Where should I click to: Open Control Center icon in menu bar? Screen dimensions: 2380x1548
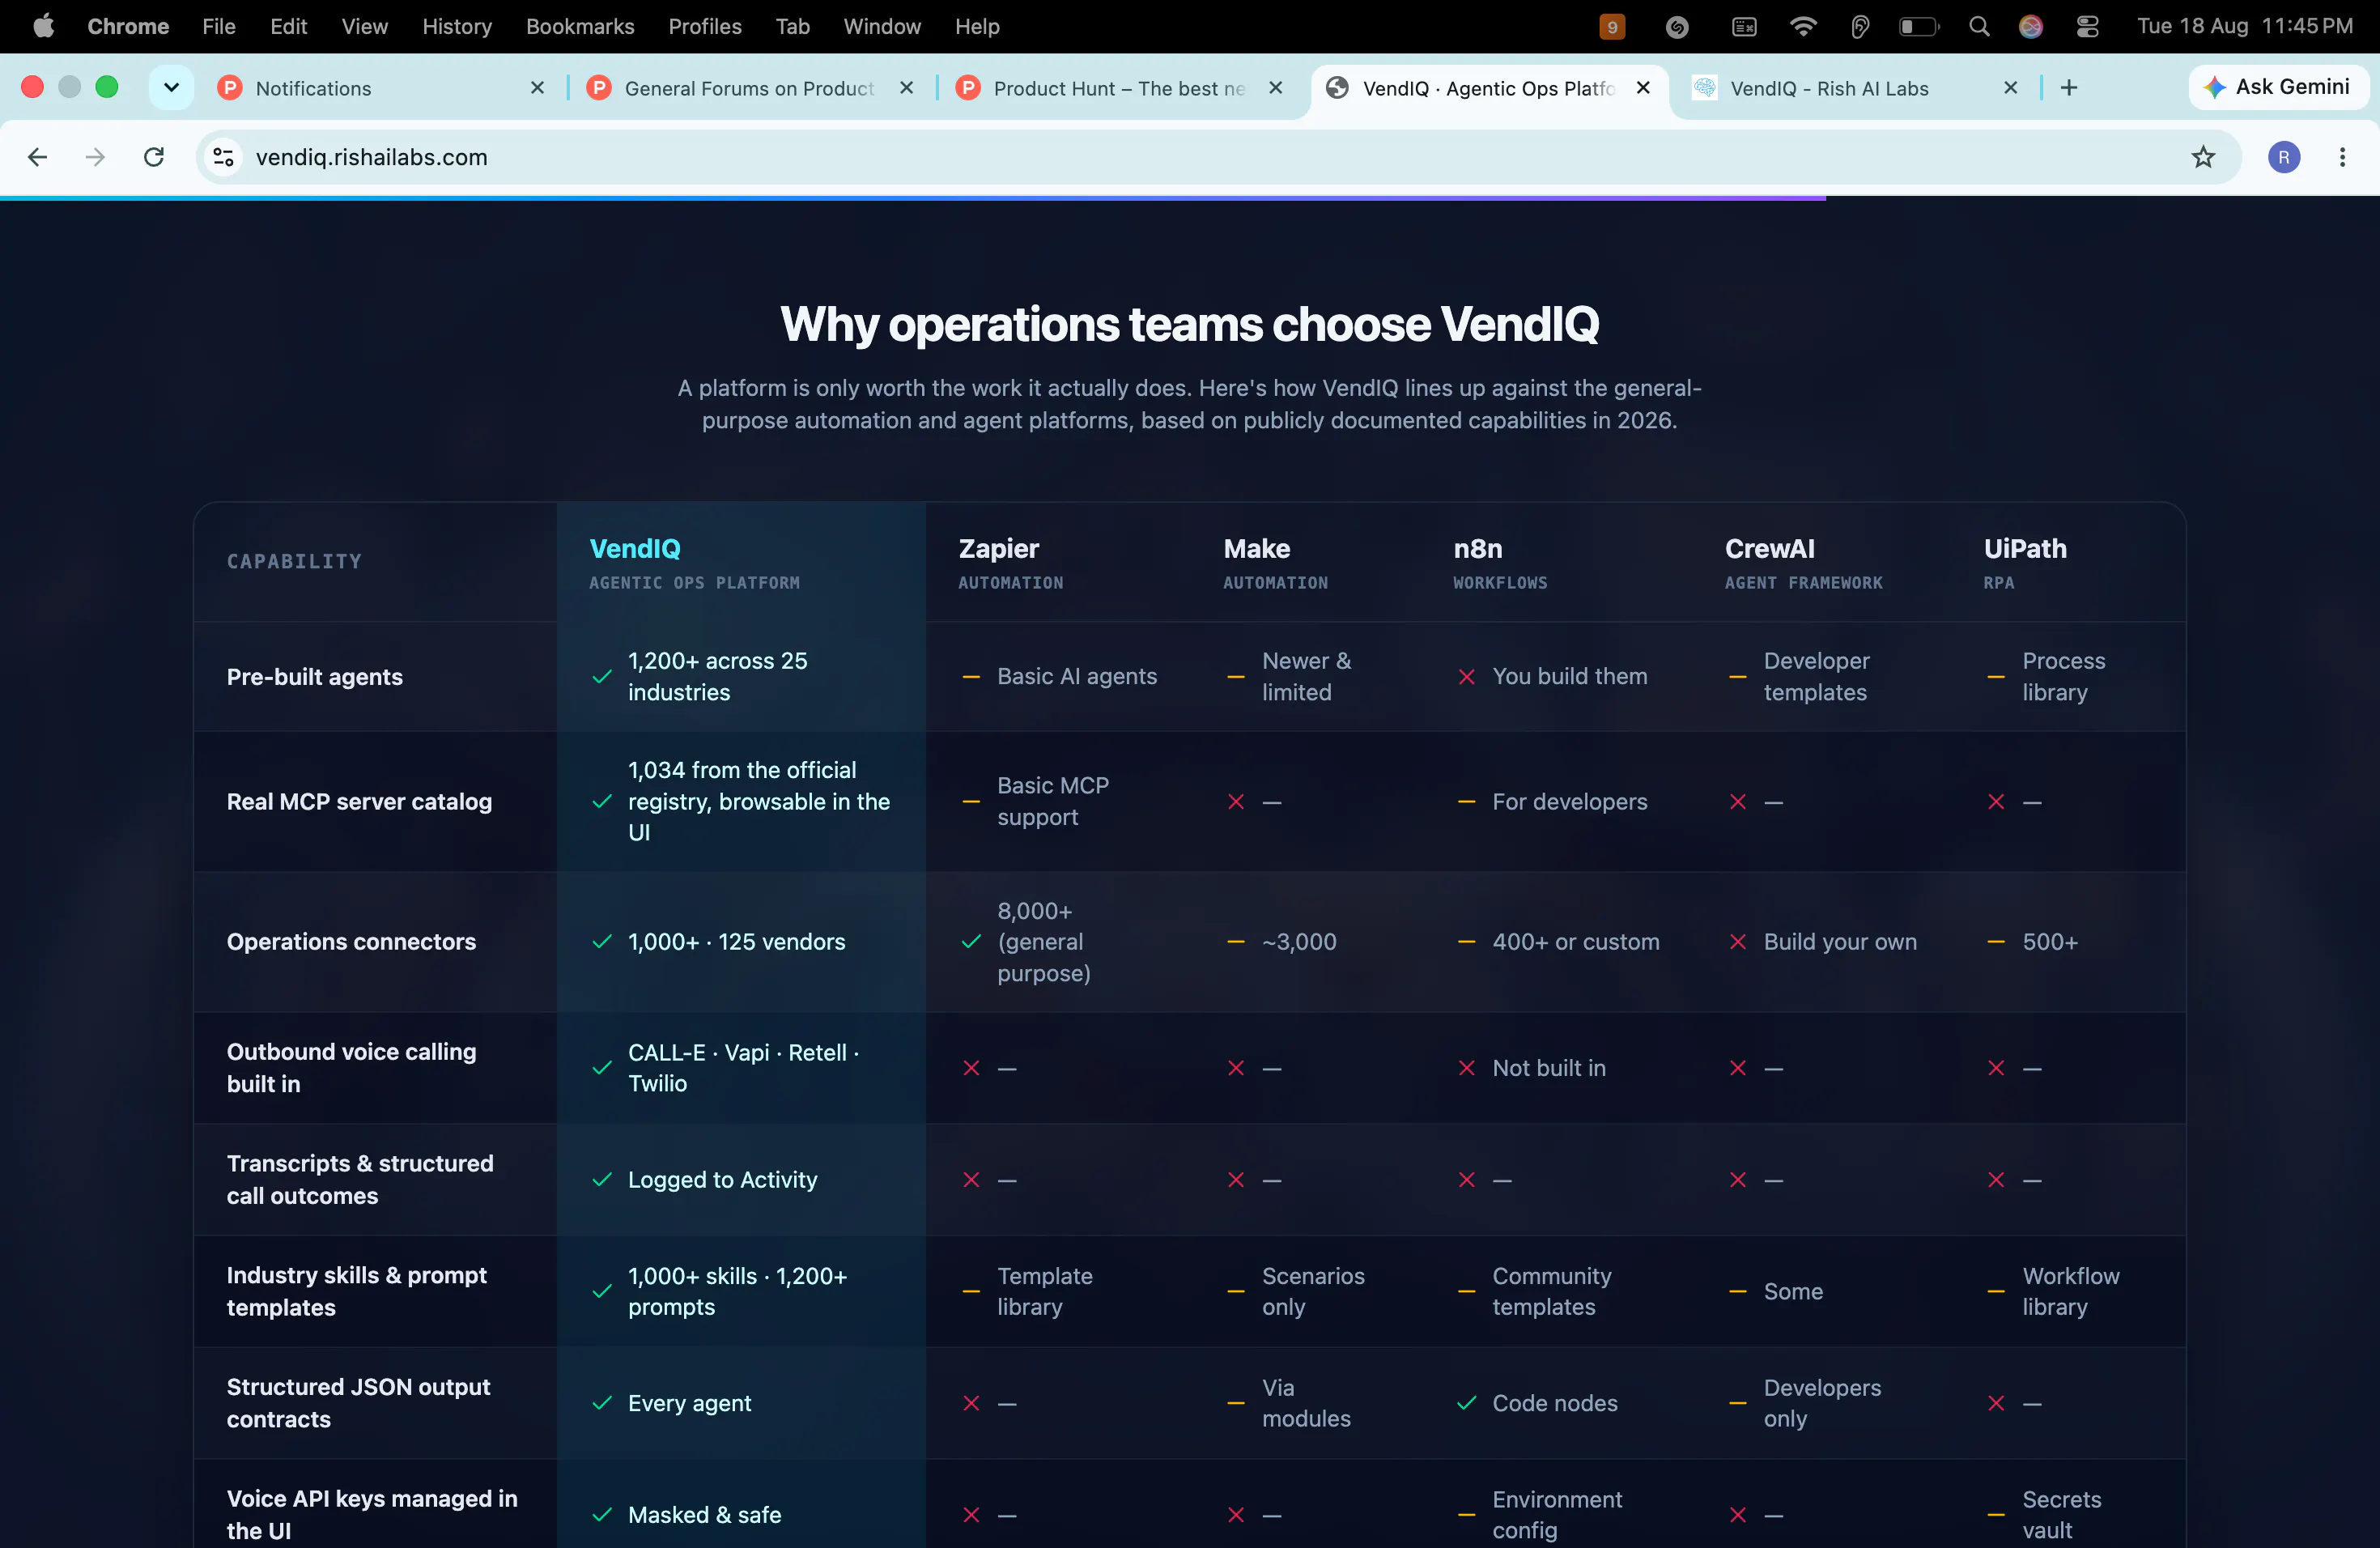[2087, 26]
